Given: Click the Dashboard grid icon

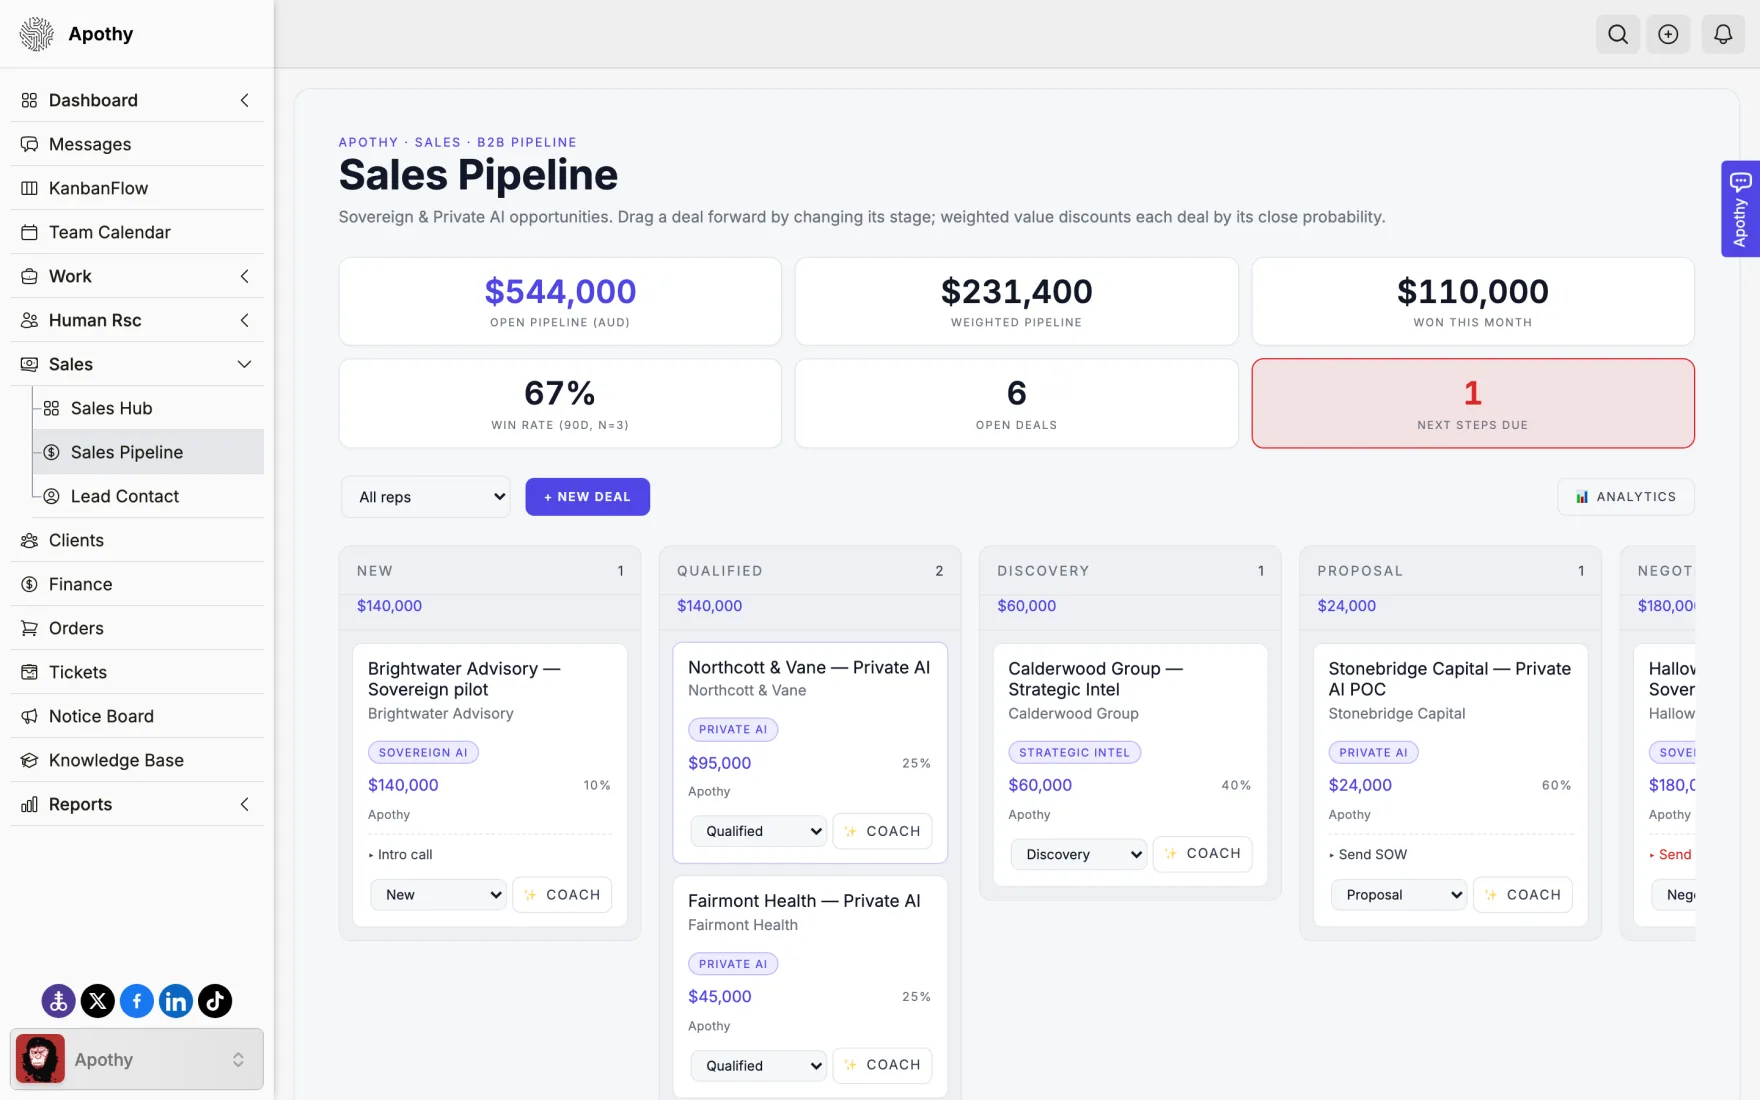Looking at the screenshot, I should click(x=29, y=100).
